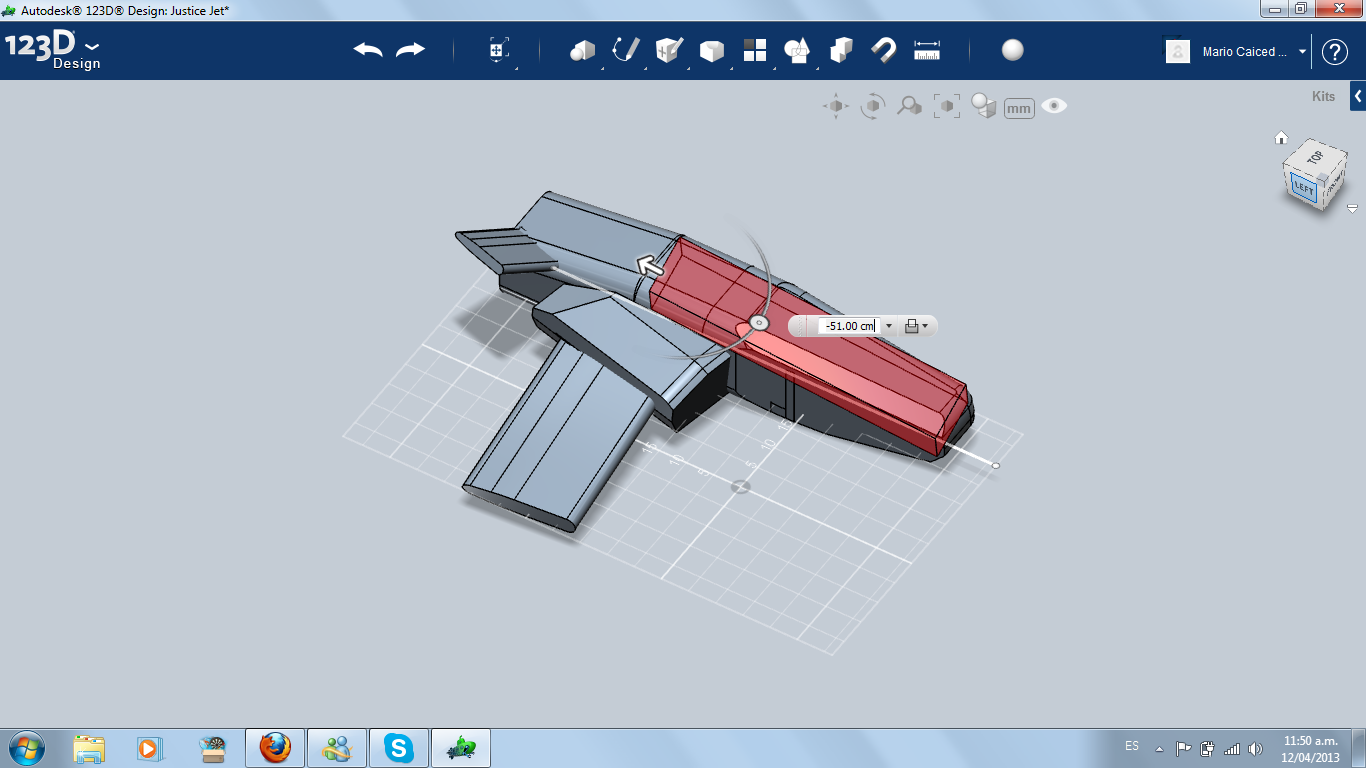Image resolution: width=1366 pixels, height=768 pixels.
Task: Launch Windows Media Player from taskbar
Action: click(x=150, y=748)
